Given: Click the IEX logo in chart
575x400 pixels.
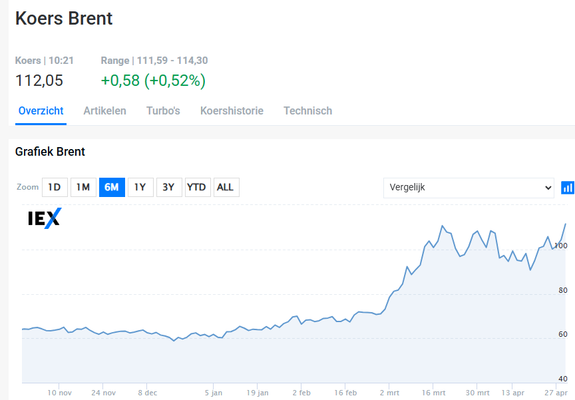Looking at the screenshot, I should click(x=45, y=218).
